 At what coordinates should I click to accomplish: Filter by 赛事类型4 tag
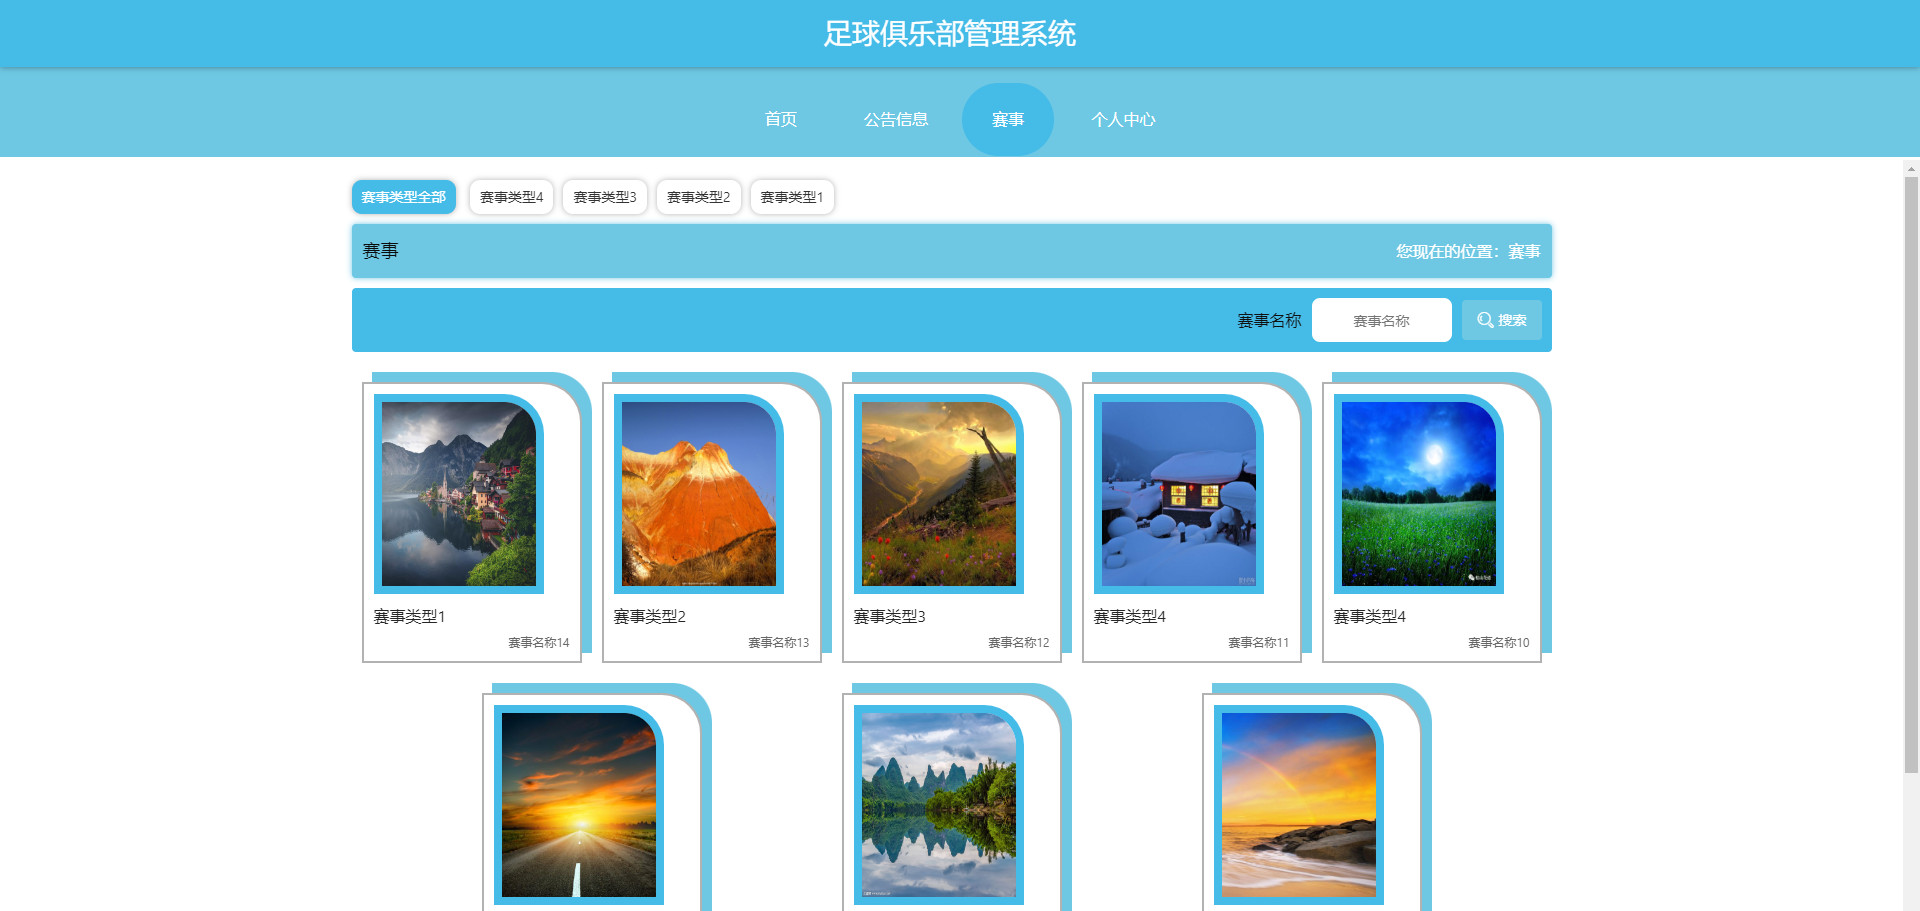tap(511, 197)
